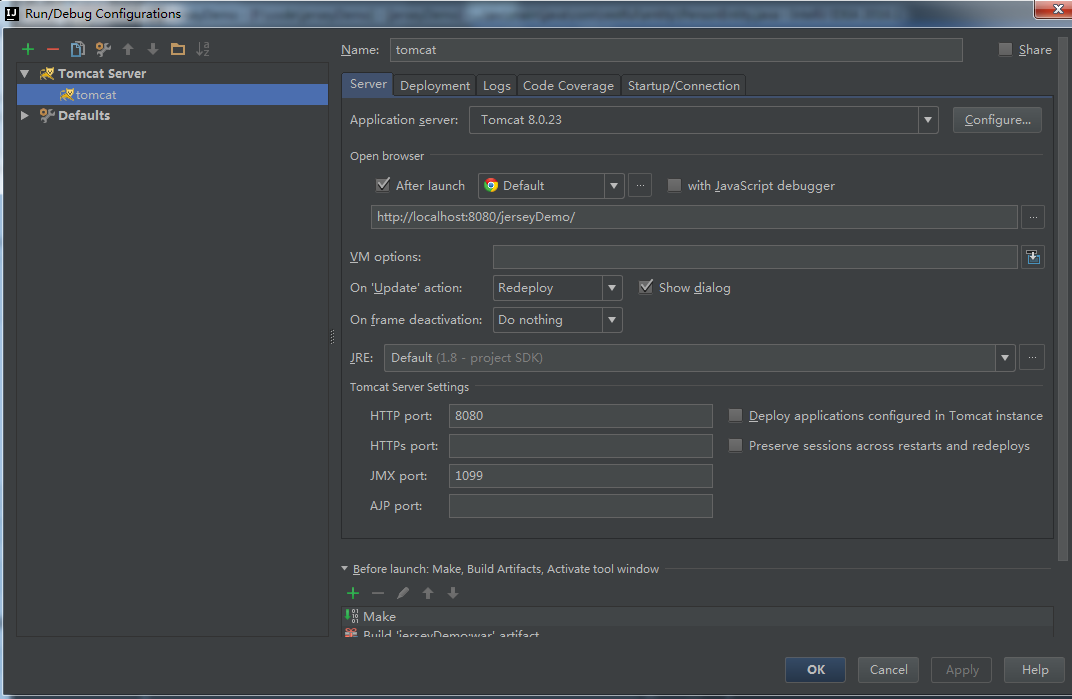Screen dimensions: 1072x699
Task: Sort configurations alphabetically
Action: pos(203,49)
